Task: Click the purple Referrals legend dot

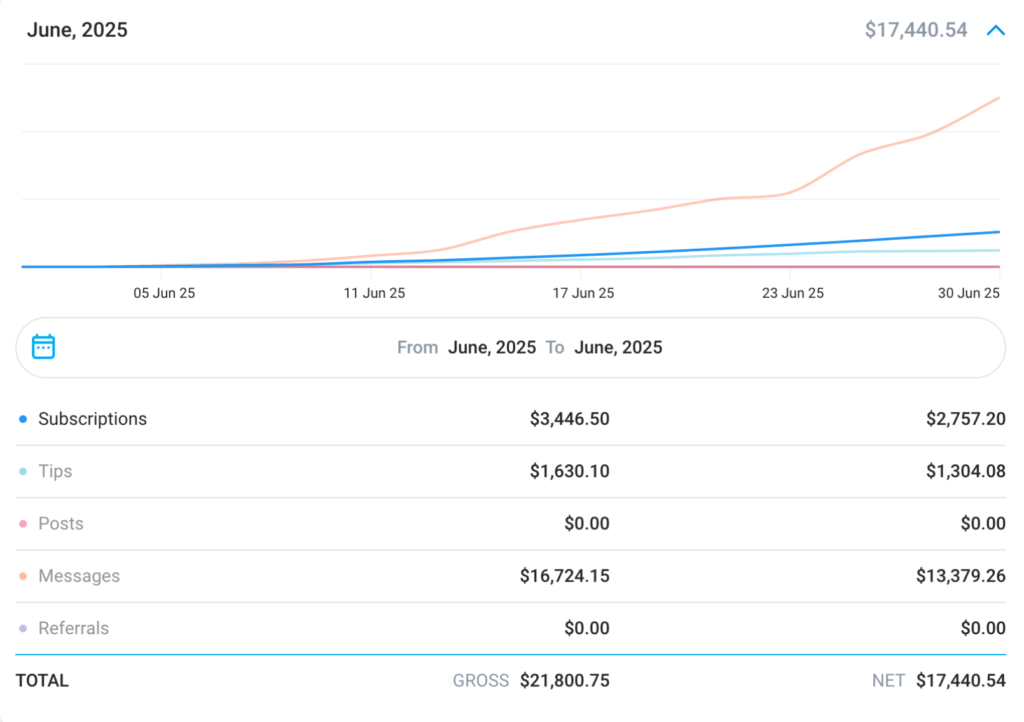Action: [23, 629]
